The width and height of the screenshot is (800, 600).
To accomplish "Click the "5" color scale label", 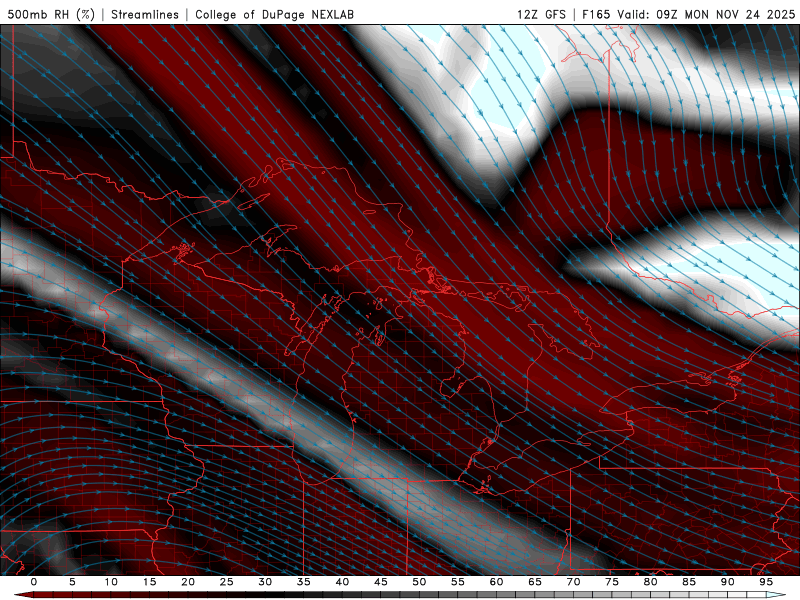I will coord(72,582).
